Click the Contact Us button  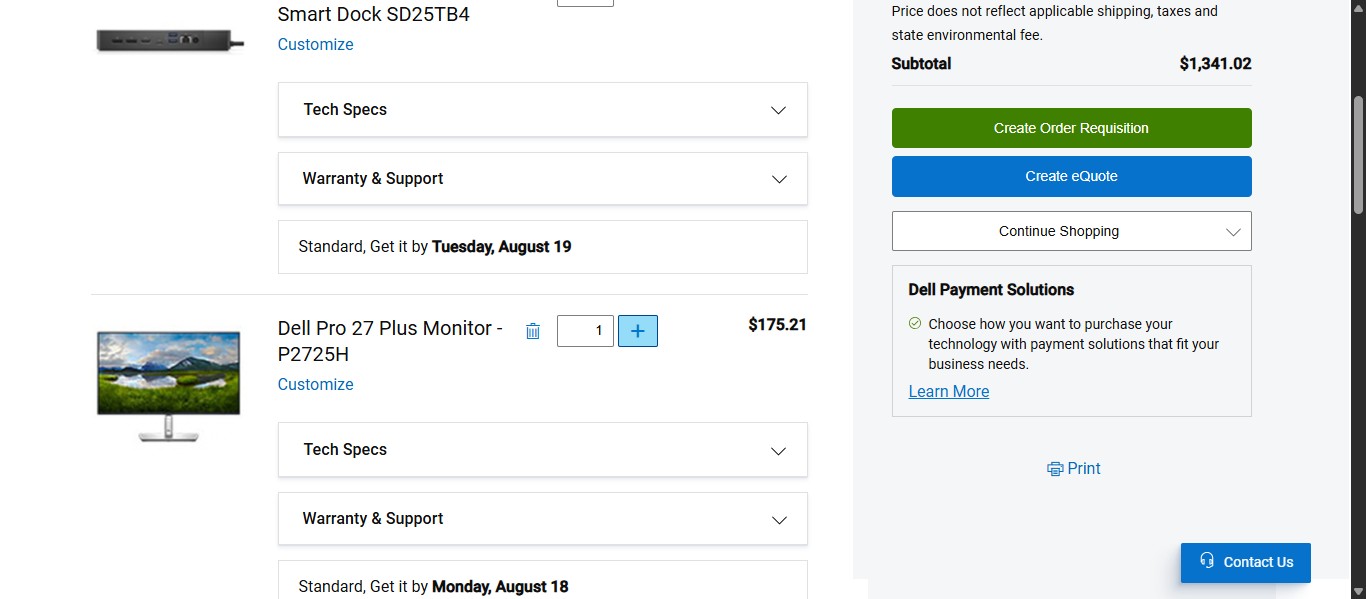pyautogui.click(x=1245, y=562)
